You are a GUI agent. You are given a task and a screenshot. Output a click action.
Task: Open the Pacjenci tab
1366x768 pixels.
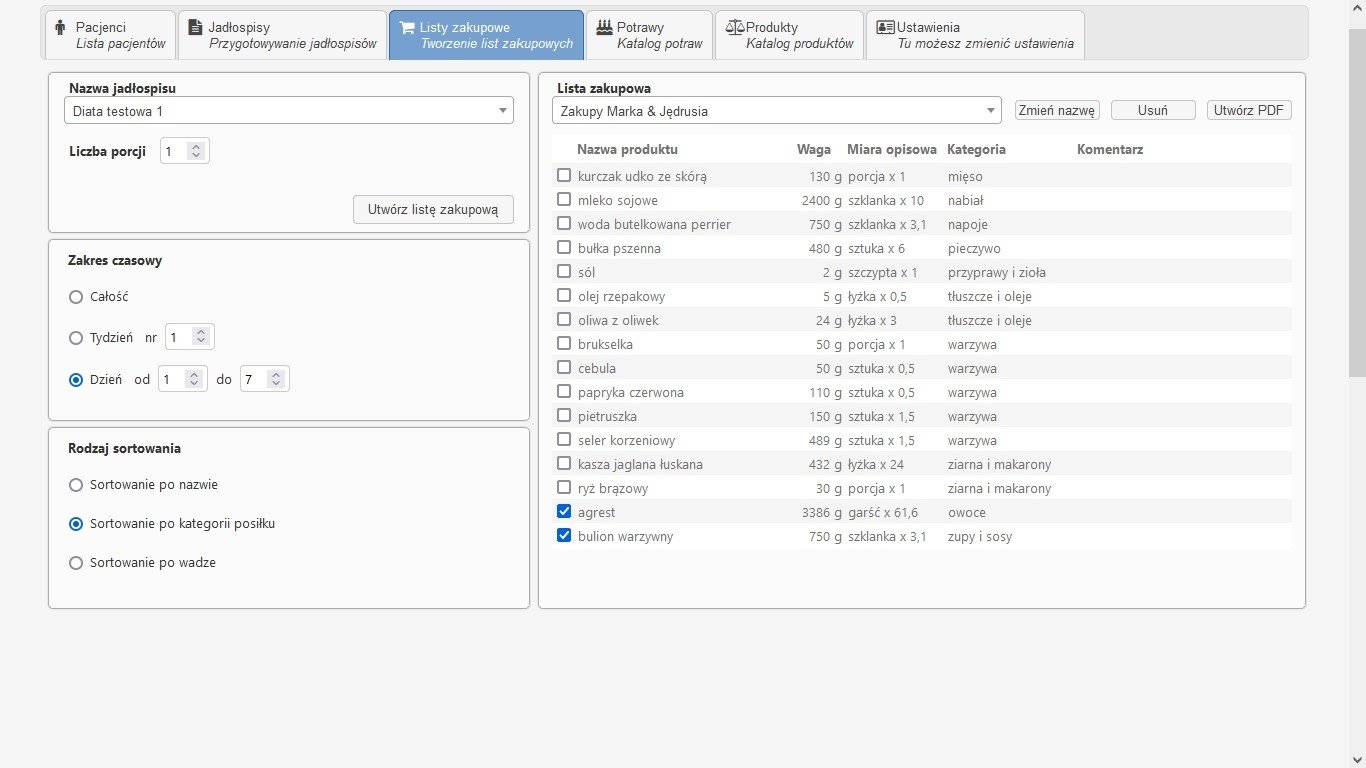110,35
